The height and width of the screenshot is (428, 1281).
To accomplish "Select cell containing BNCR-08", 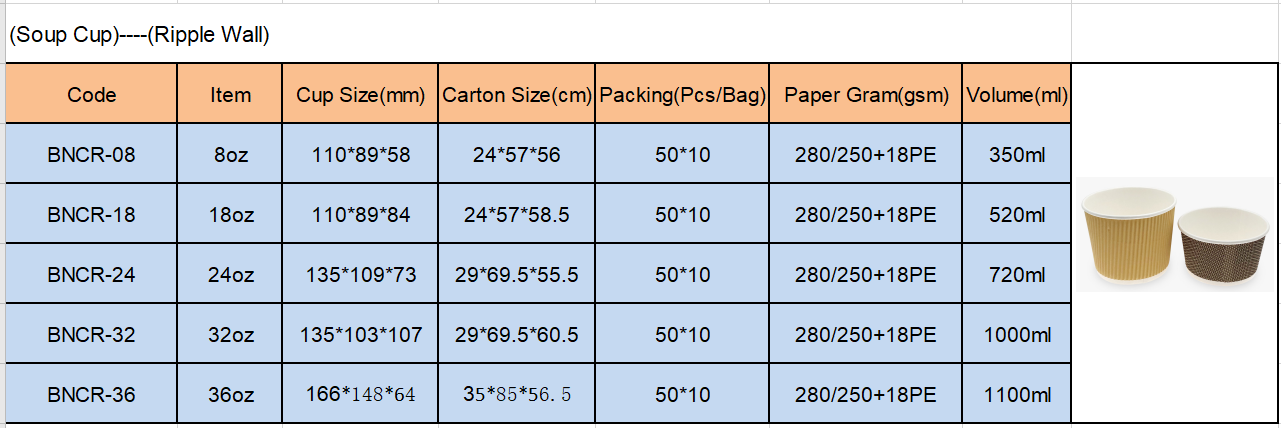I will [x=92, y=154].
